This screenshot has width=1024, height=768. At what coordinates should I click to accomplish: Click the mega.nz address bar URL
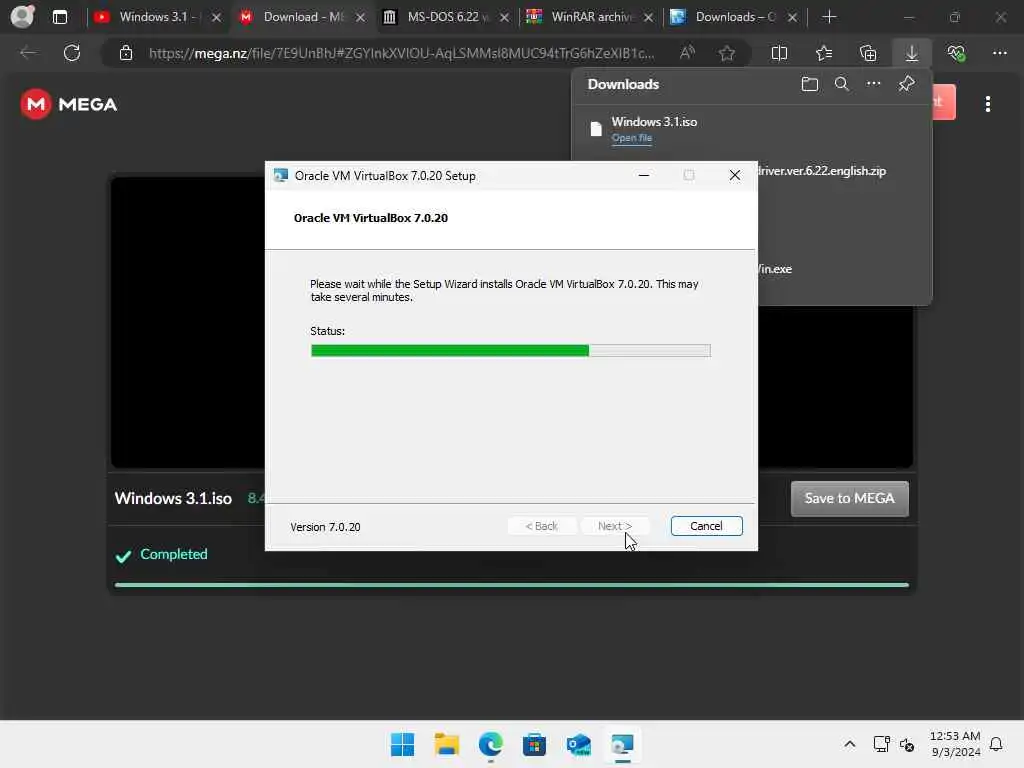tap(401, 54)
